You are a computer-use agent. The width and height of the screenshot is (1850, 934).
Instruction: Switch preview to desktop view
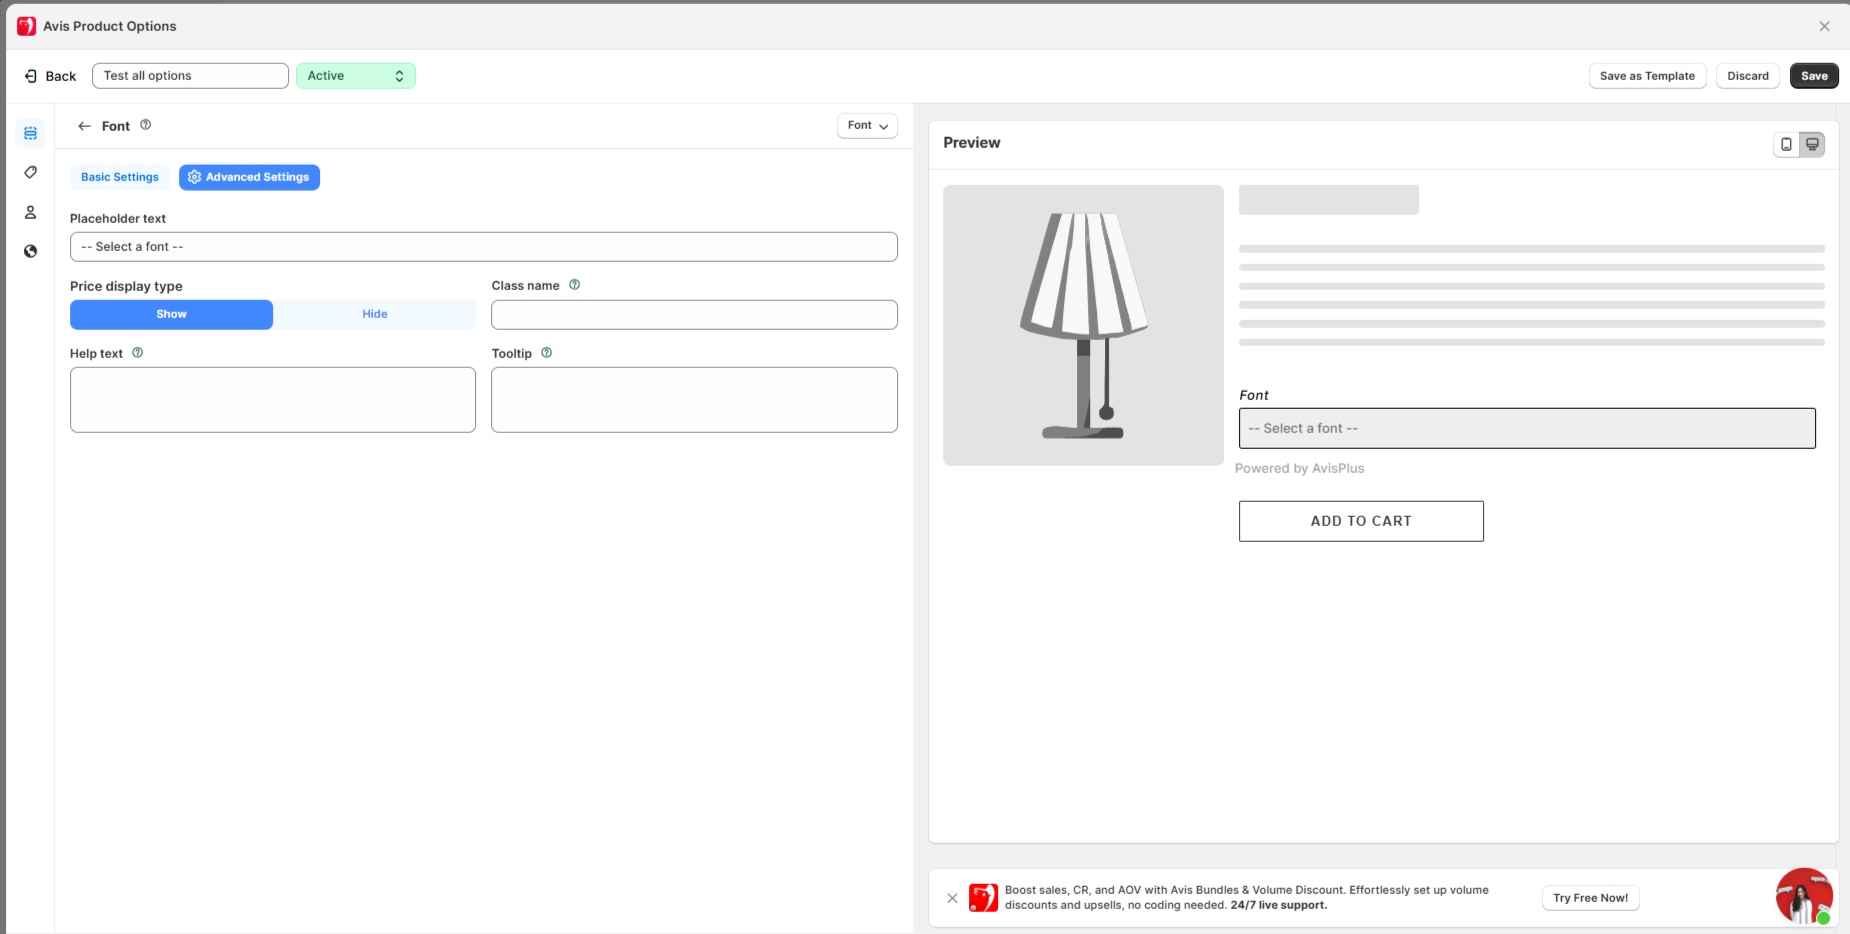coord(1812,144)
